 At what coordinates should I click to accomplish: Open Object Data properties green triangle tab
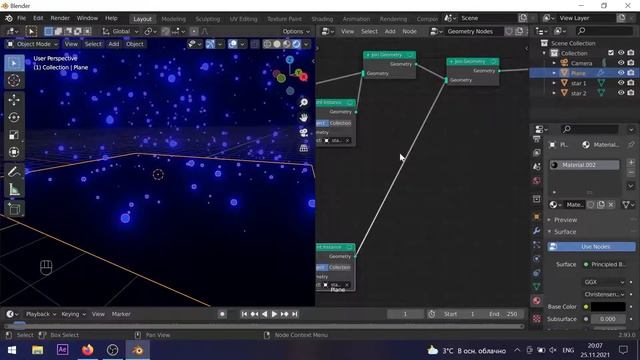coord(537,287)
